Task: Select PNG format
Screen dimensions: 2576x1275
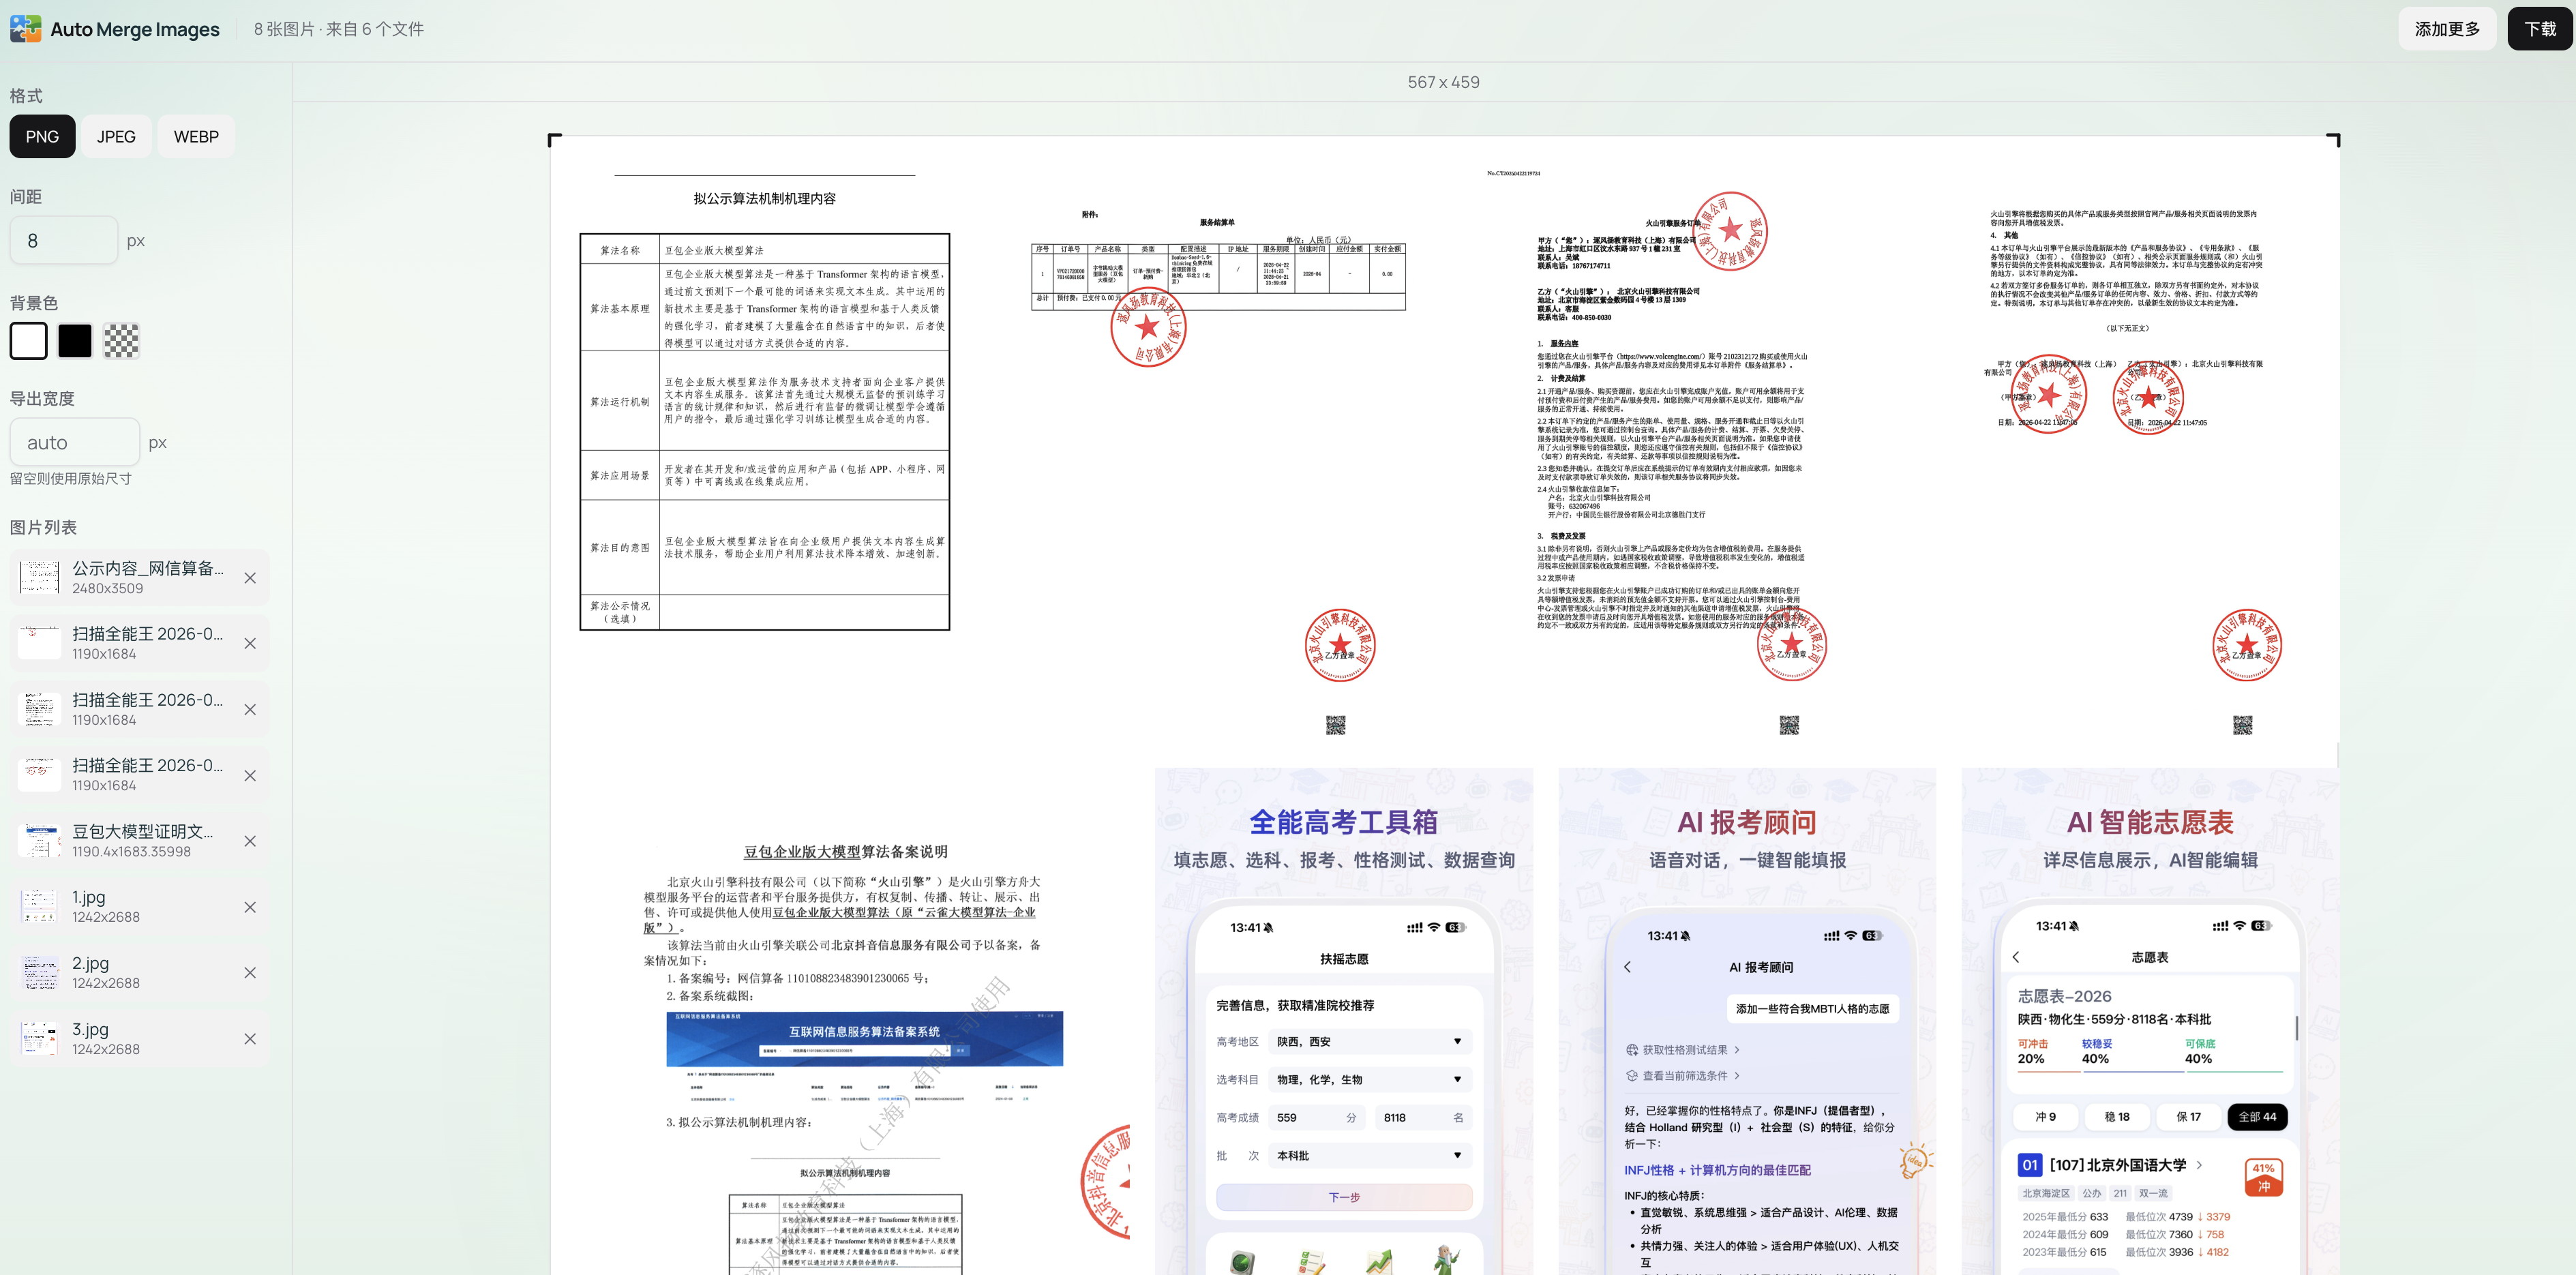Action: pos(42,137)
